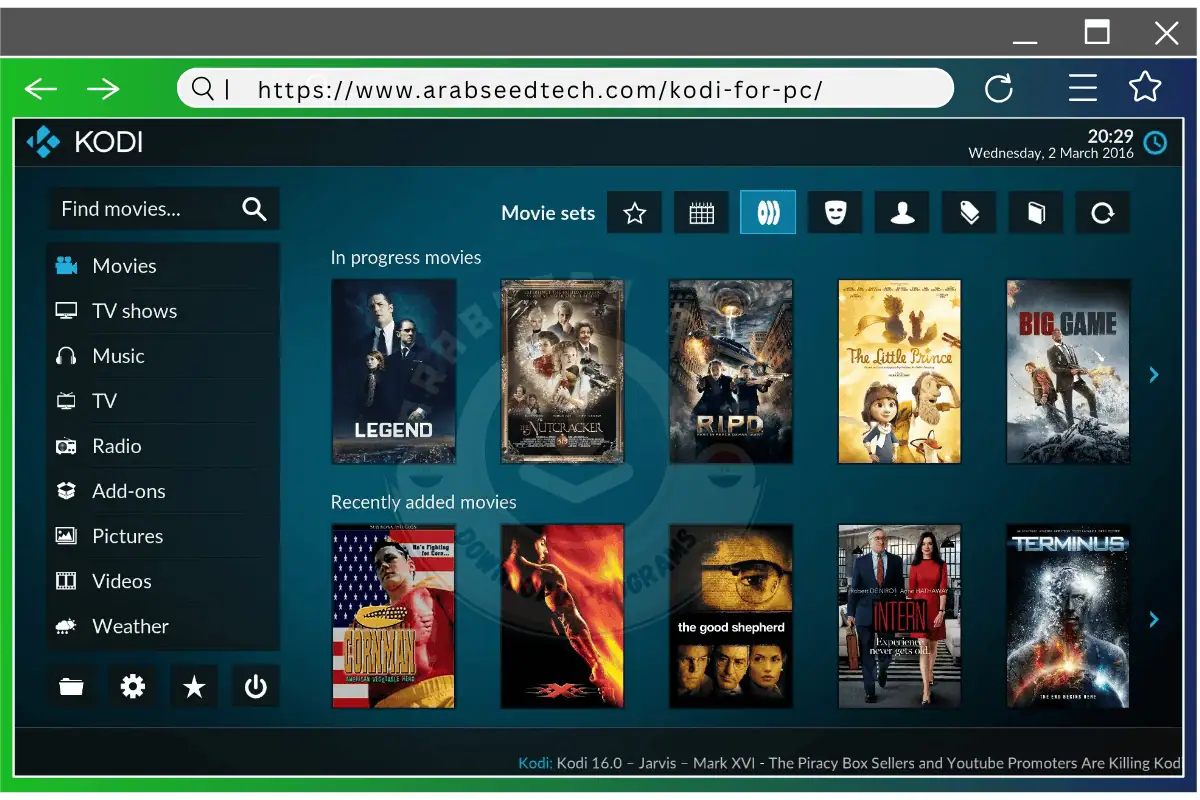The image size is (1200, 800).
Task: Open the Legend movie poster
Action: tap(393, 371)
